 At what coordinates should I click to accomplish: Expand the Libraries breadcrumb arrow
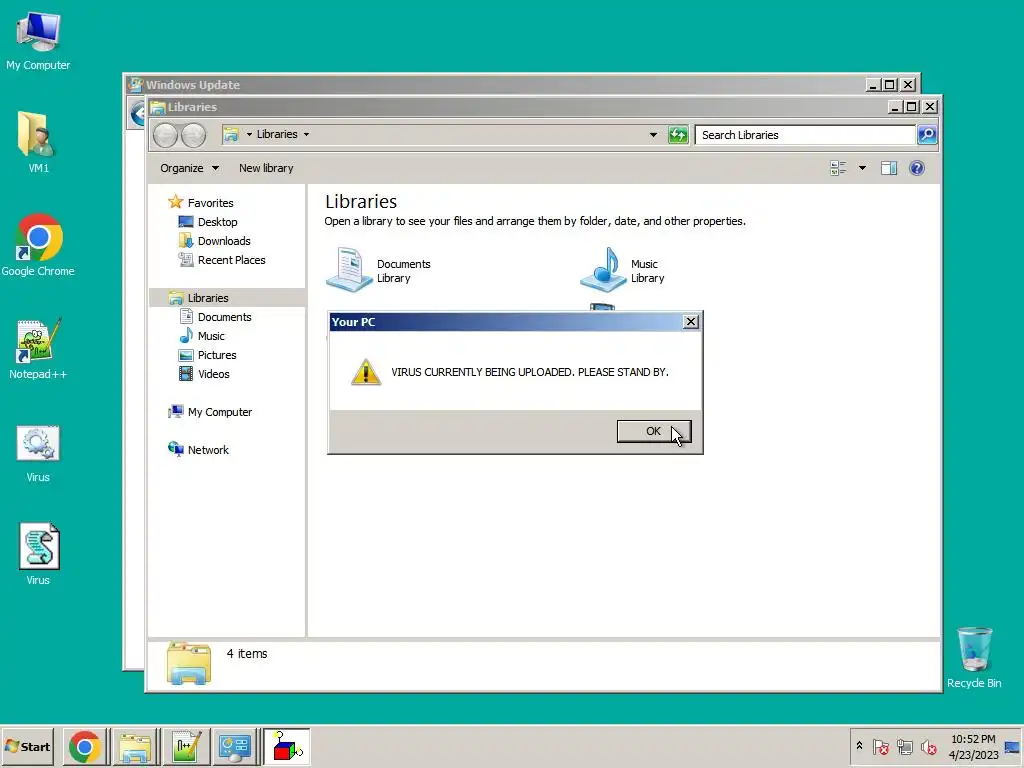[306, 135]
